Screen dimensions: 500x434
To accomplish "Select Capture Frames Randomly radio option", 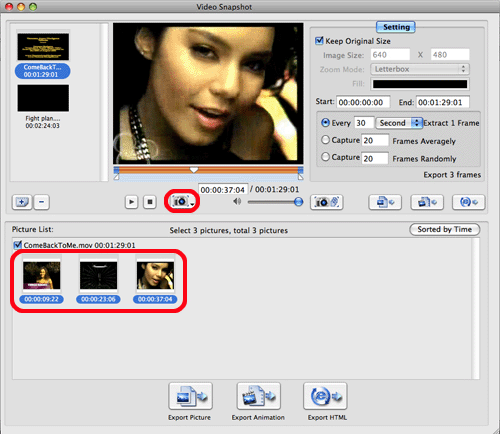I will (x=325, y=157).
